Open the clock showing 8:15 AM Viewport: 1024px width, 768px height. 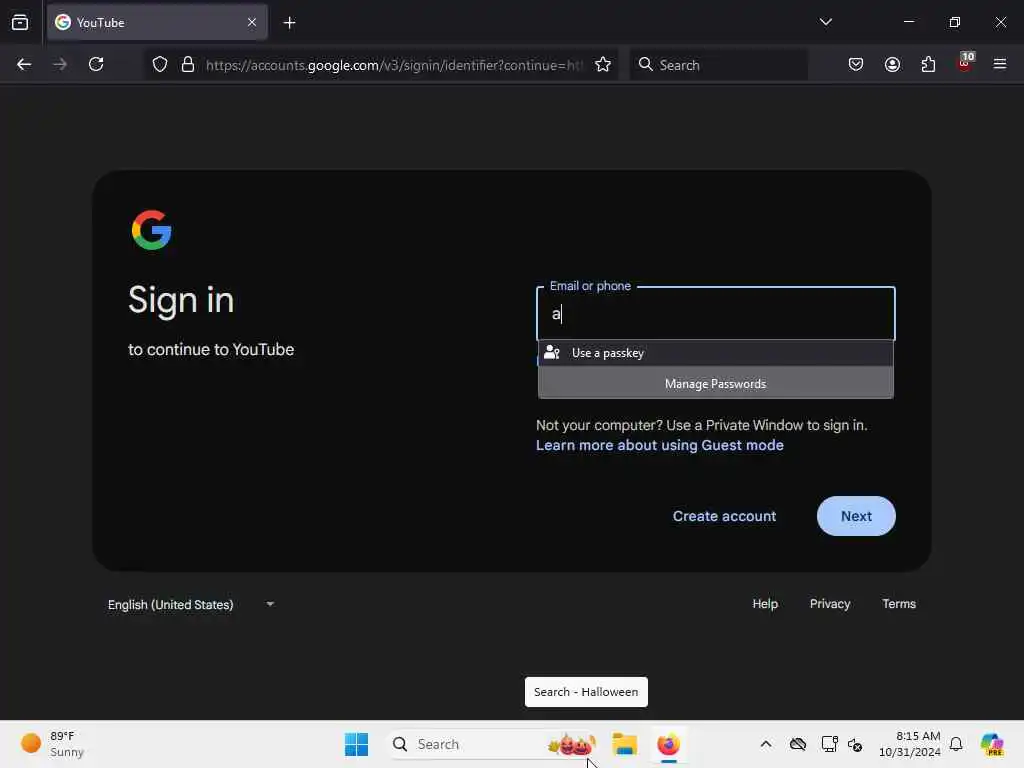pos(909,744)
